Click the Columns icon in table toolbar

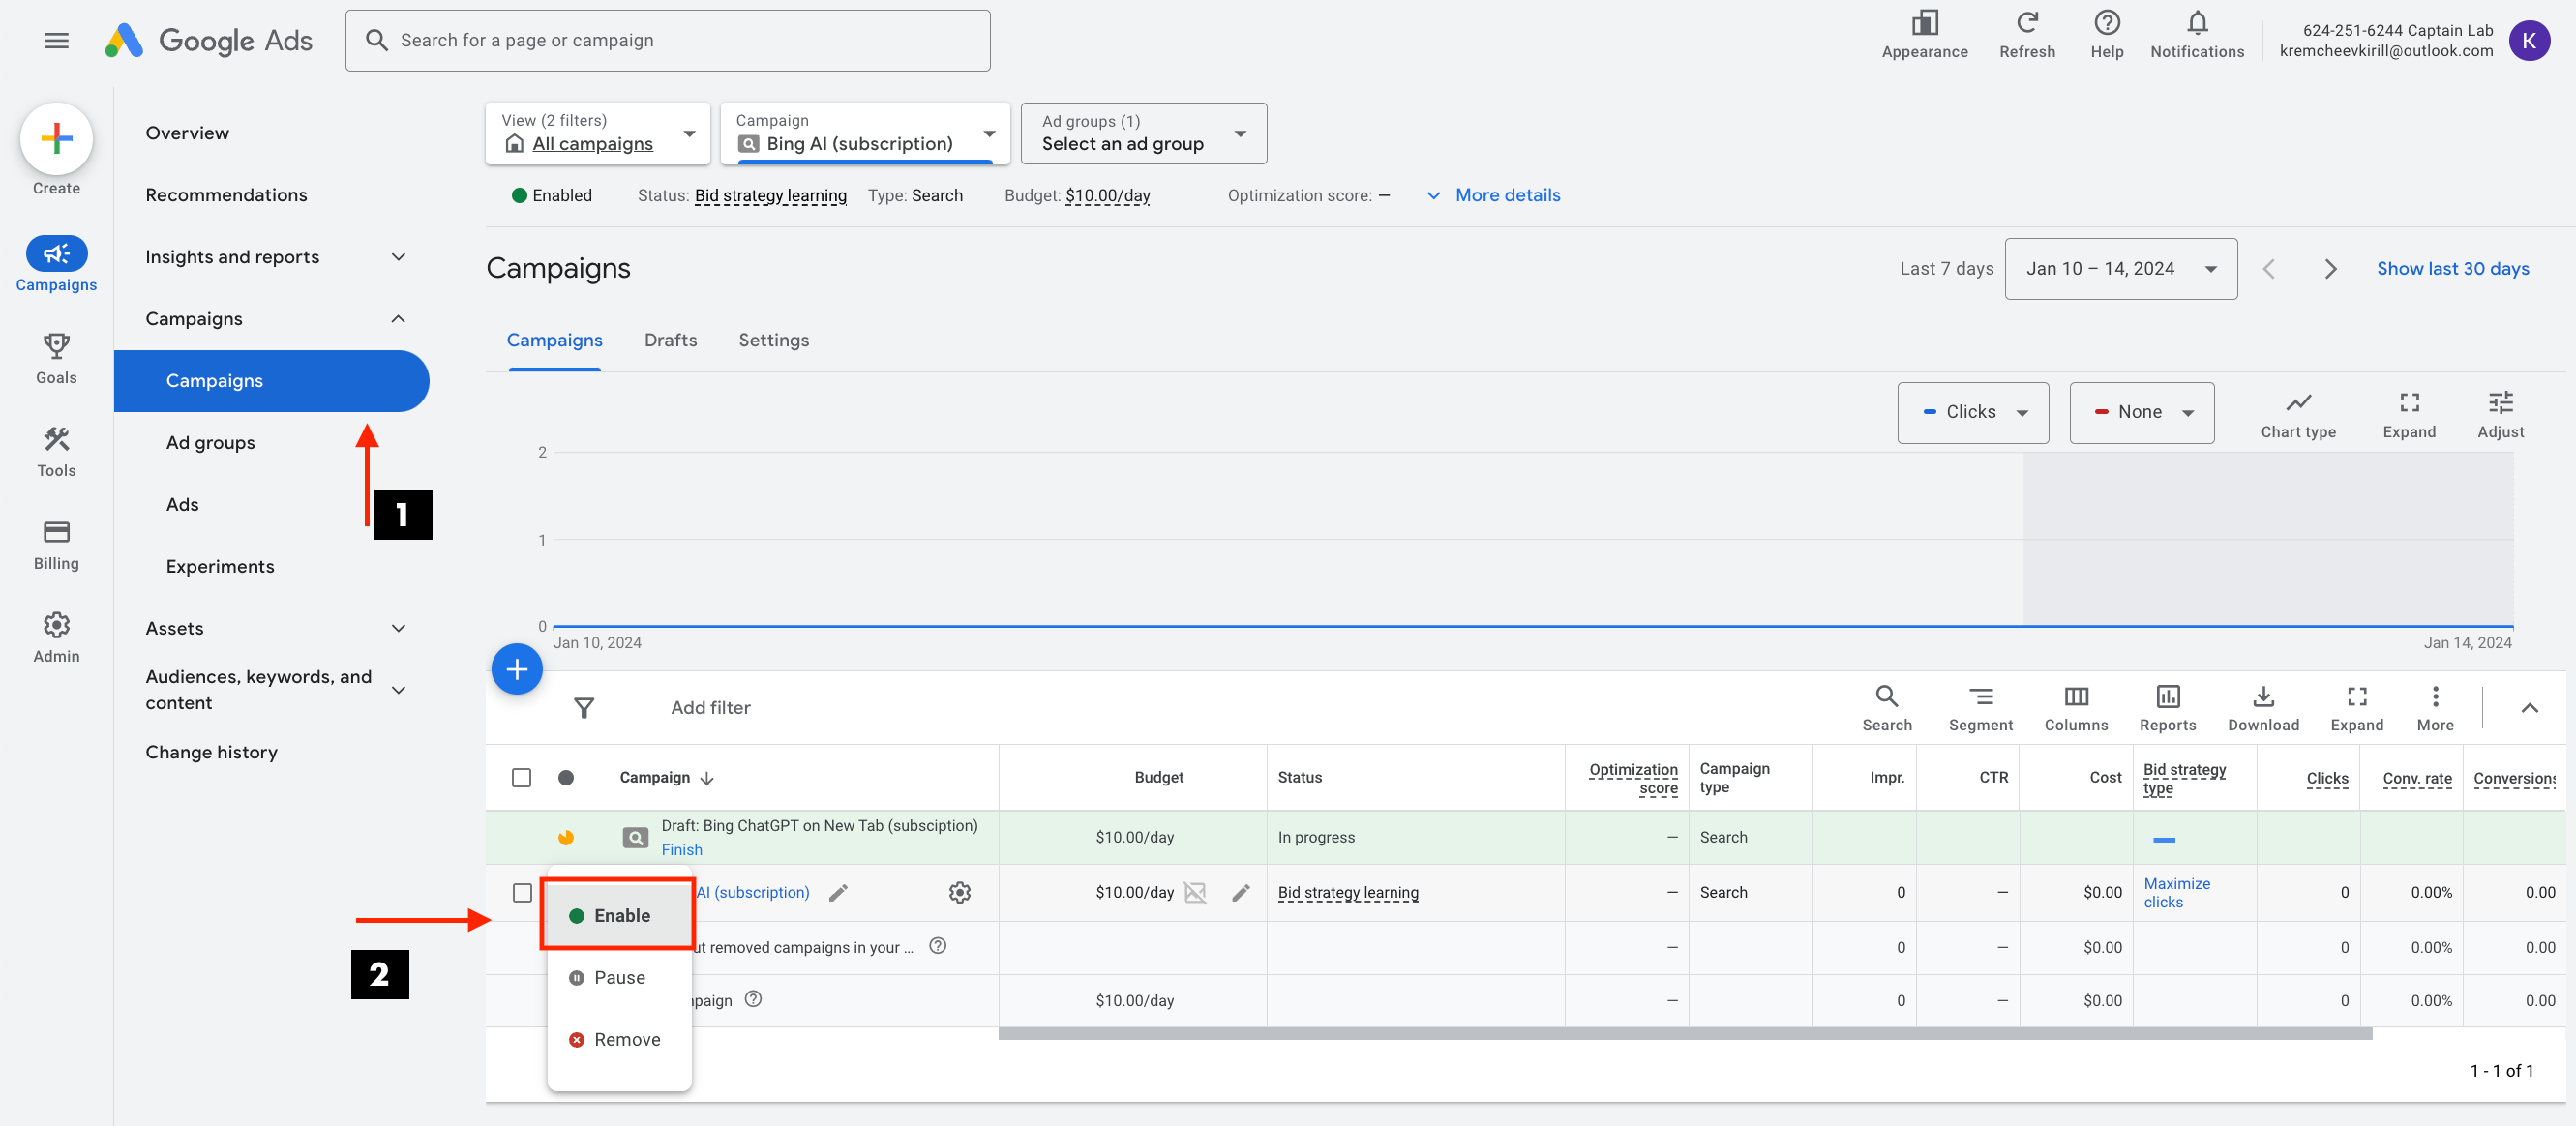pyautogui.click(x=2075, y=697)
